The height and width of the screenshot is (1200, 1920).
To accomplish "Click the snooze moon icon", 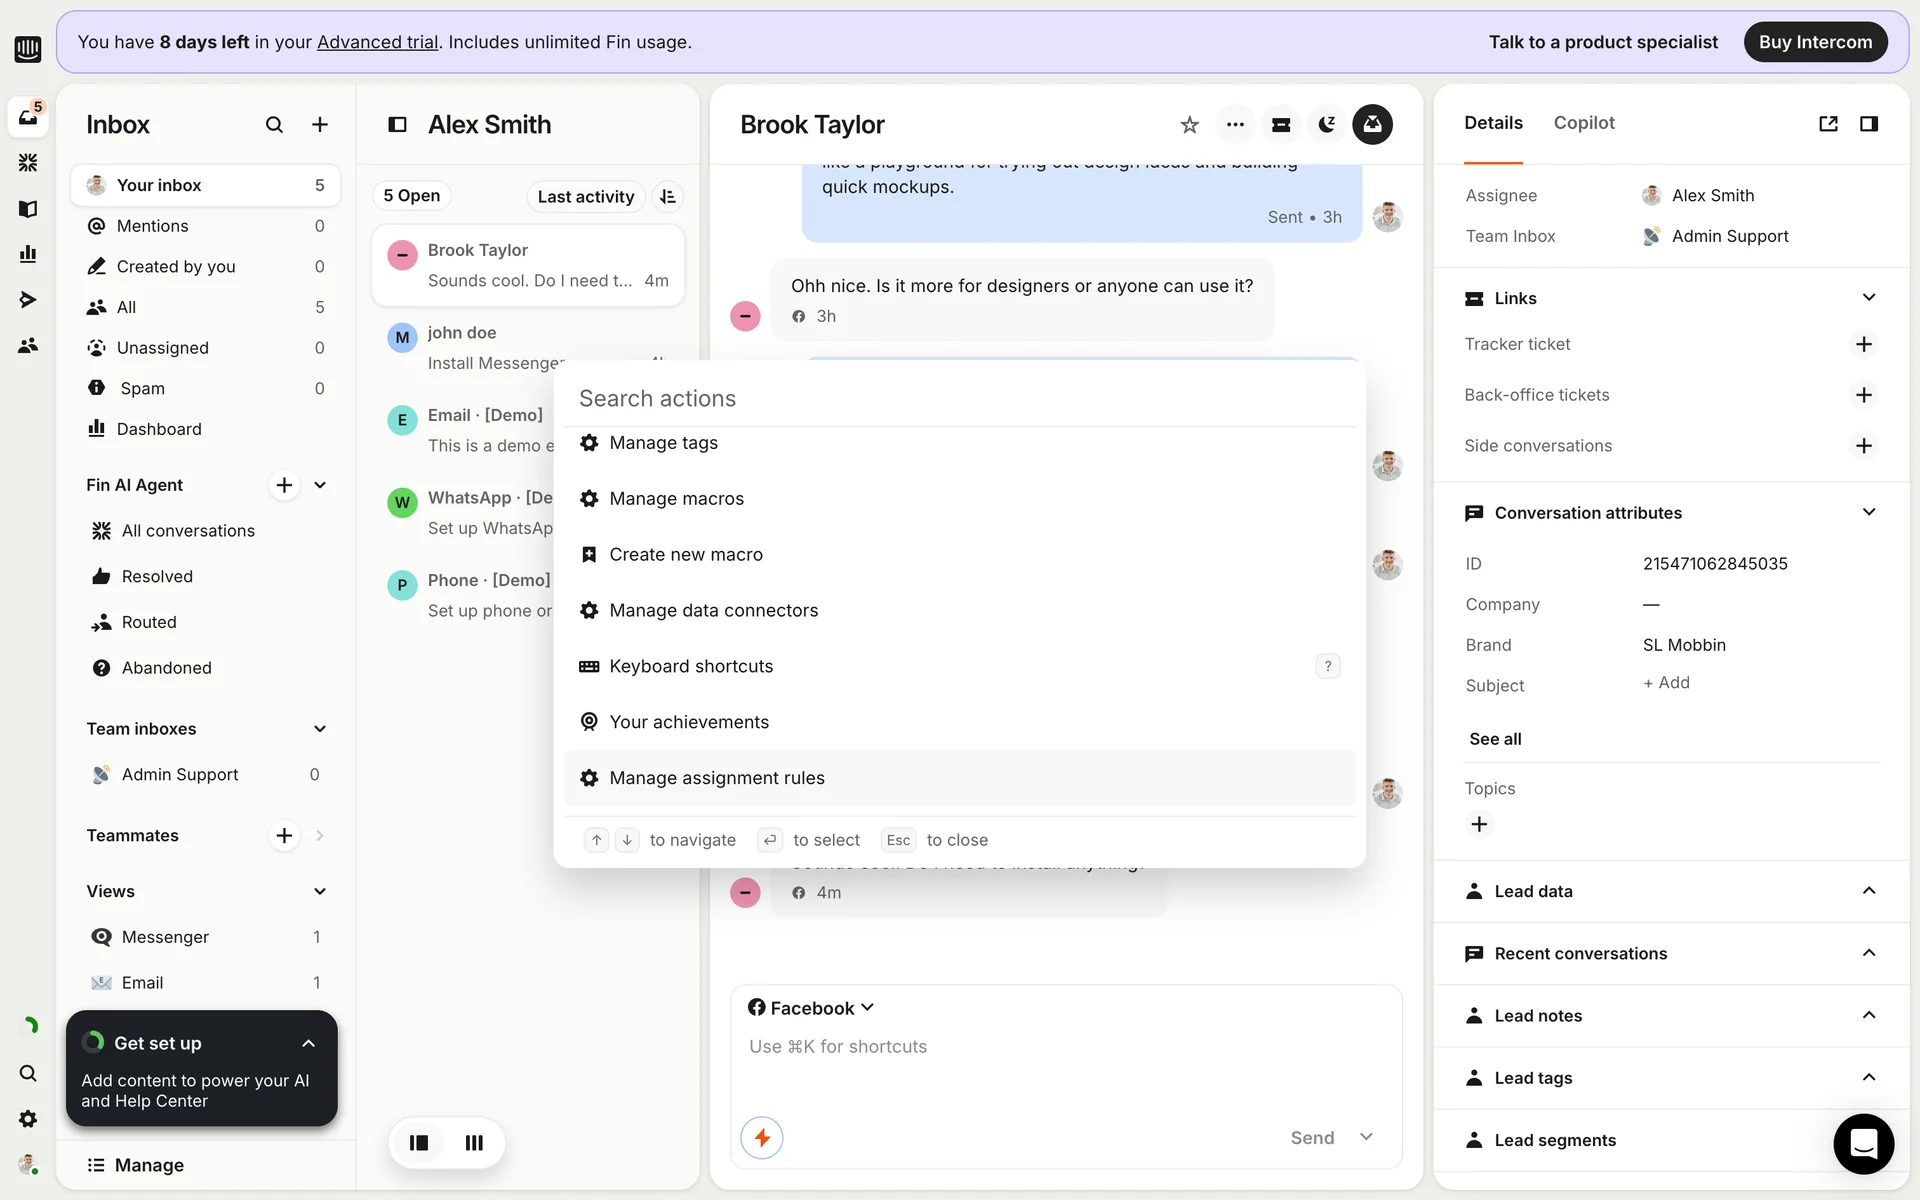I will (x=1327, y=125).
